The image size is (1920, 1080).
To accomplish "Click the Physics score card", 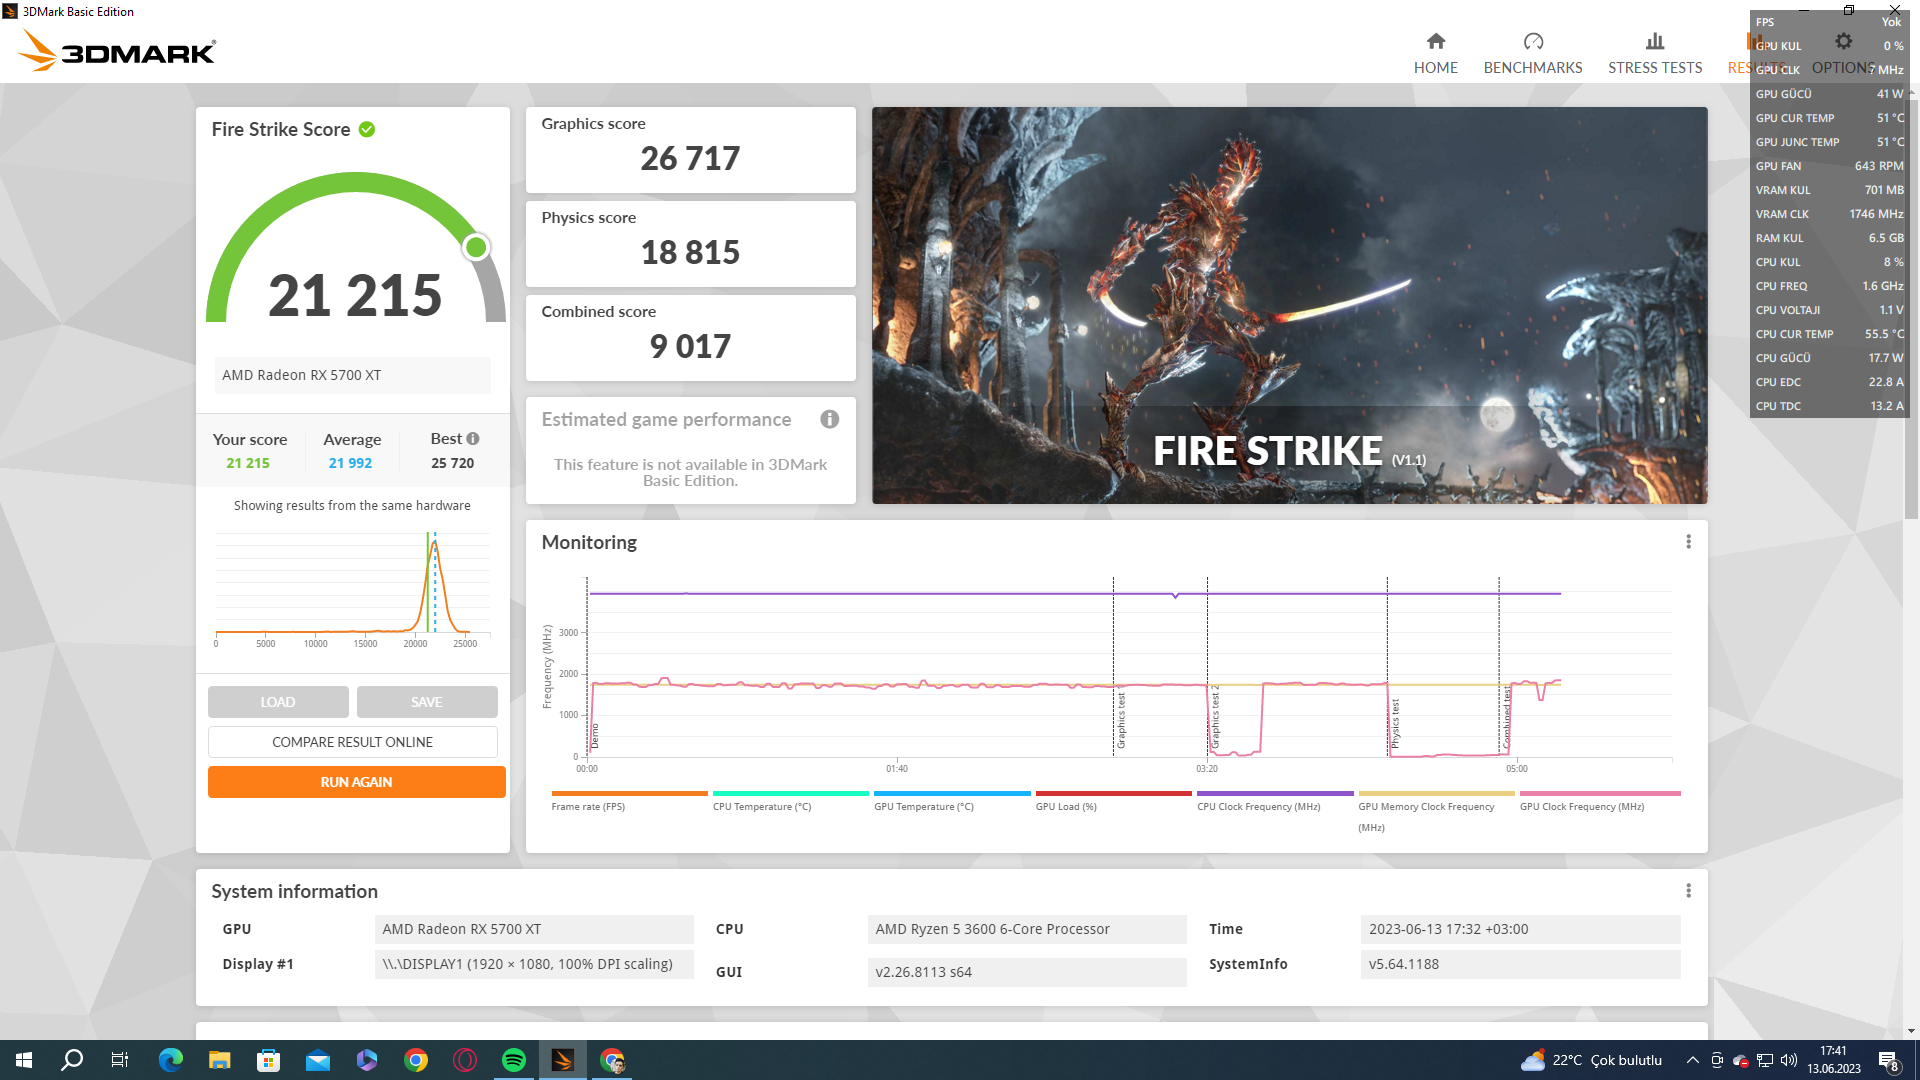I will pos(690,243).
